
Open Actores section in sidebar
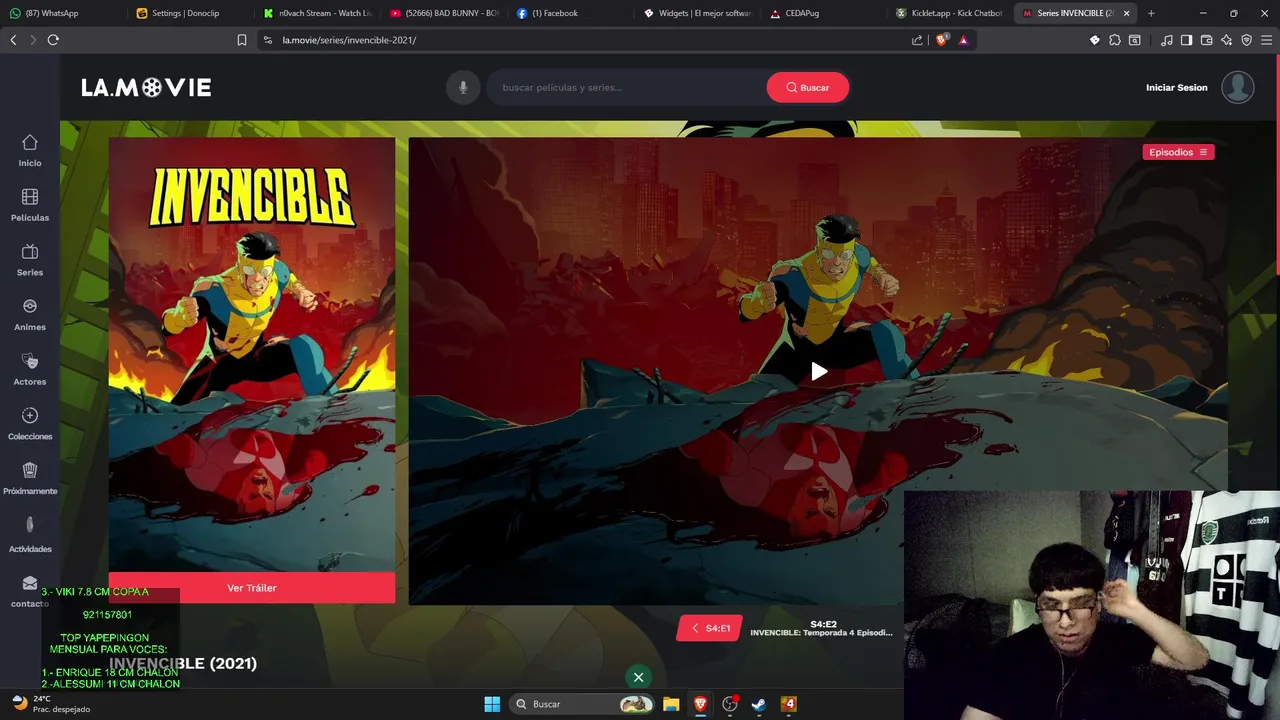(30, 369)
